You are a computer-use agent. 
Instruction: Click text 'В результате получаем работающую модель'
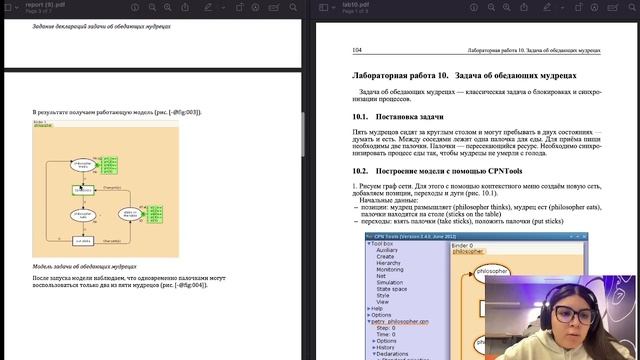[93, 112]
